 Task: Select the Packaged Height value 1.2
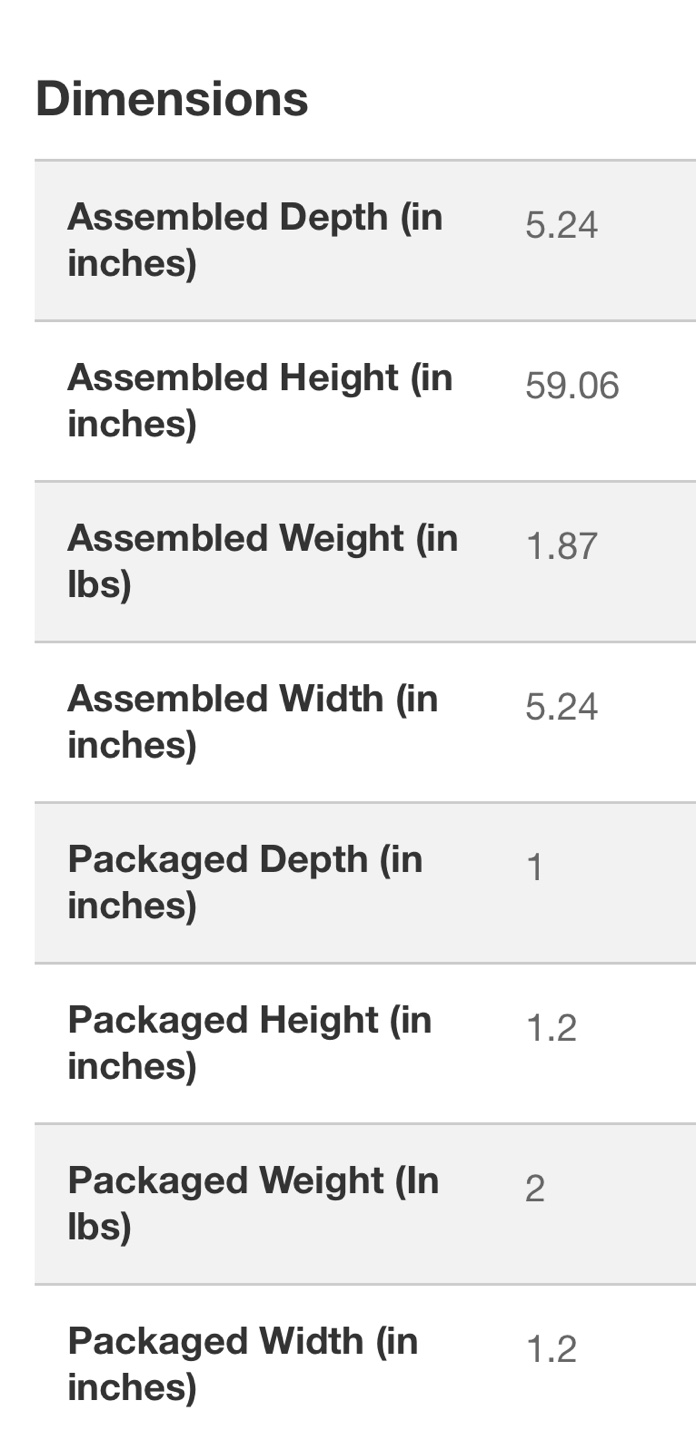(x=551, y=1028)
